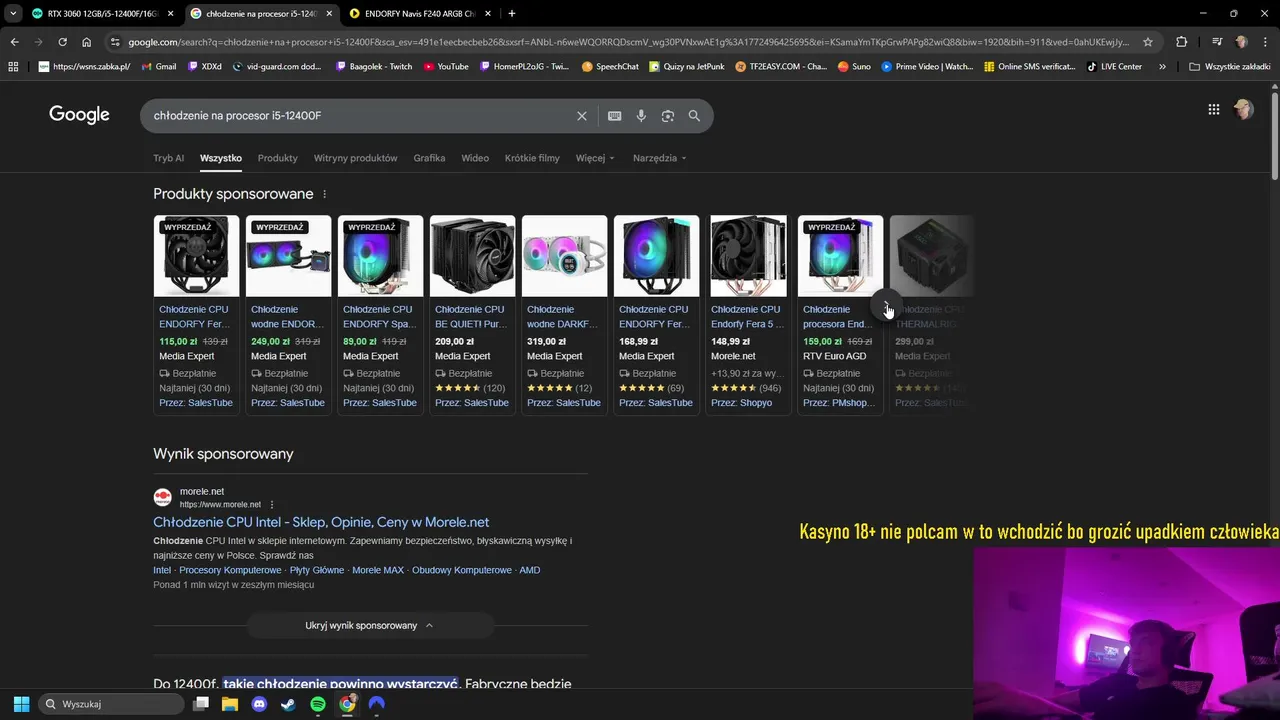1280x720 pixels.
Task: Open the Chłodzenie CPU Intel Morele.net link
Action: click(x=321, y=522)
